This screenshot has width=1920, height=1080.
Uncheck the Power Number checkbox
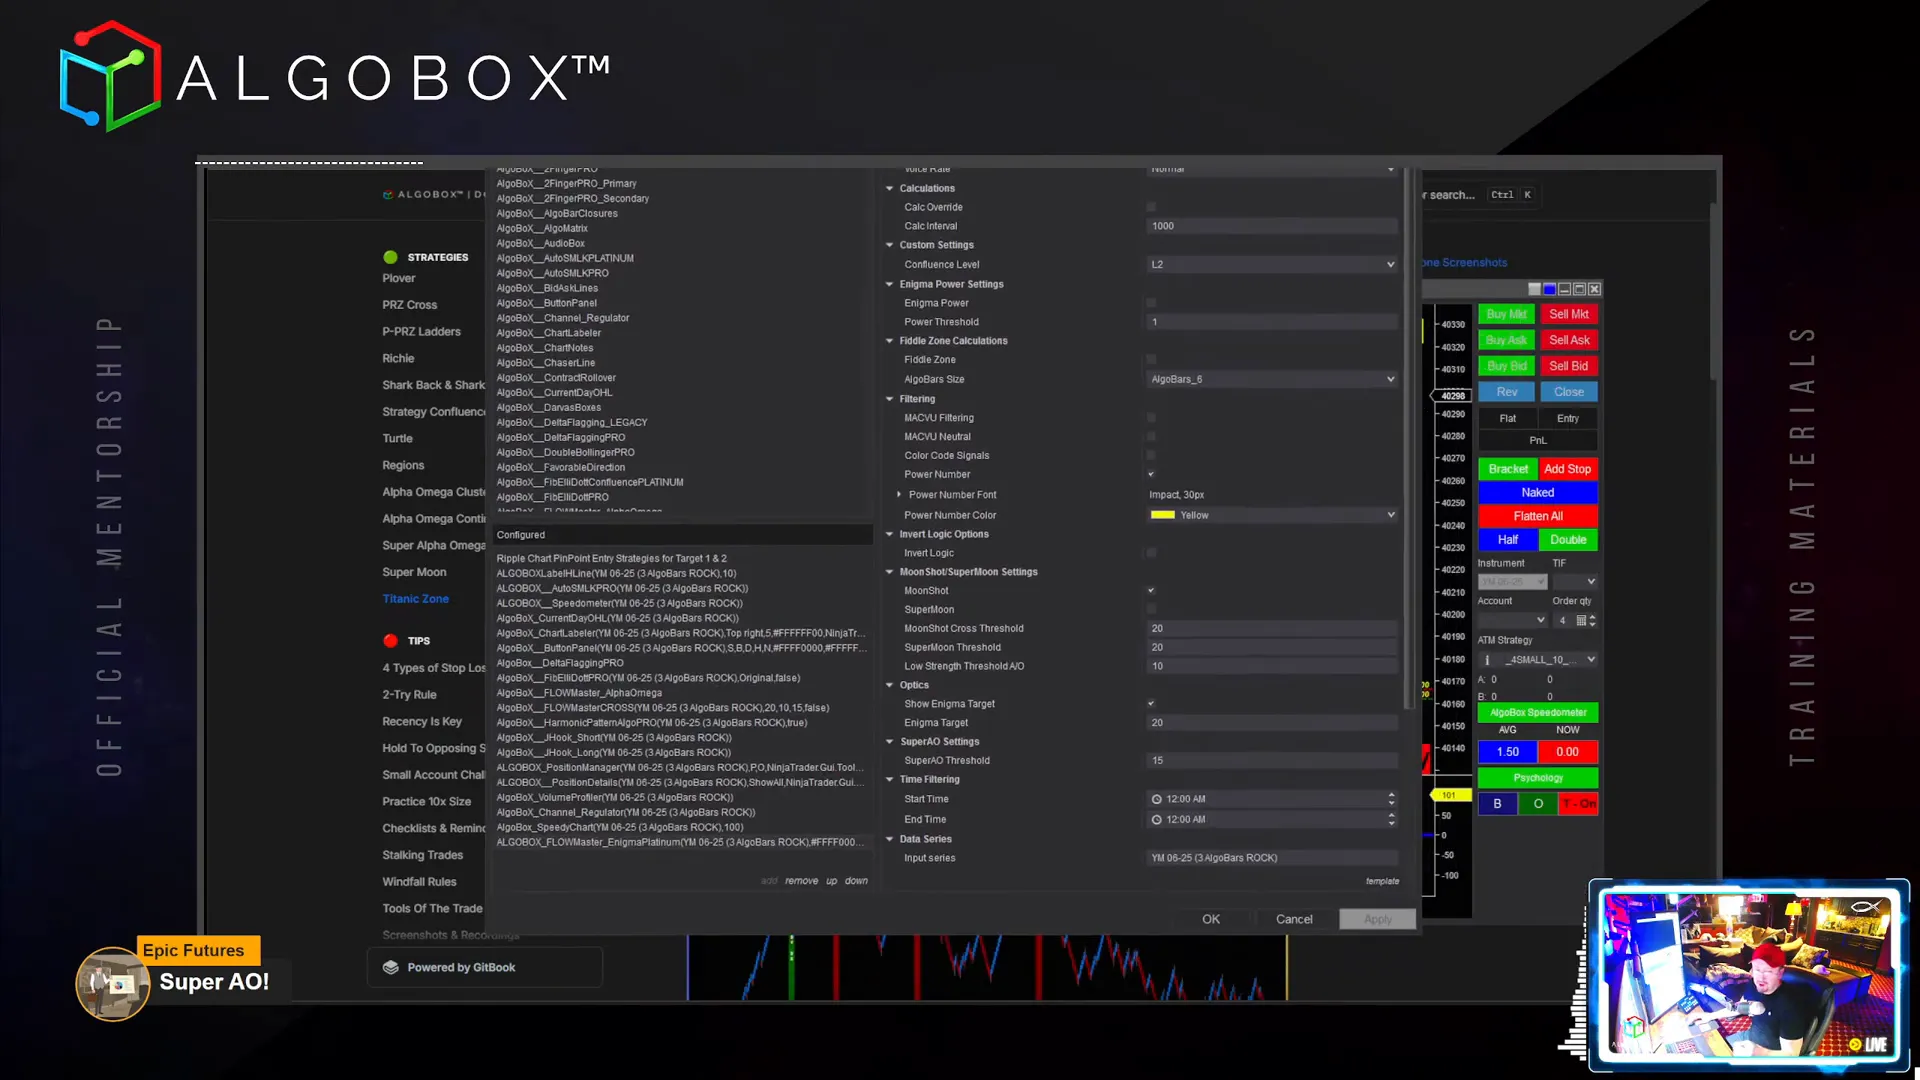pyautogui.click(x=1151, y=475)
